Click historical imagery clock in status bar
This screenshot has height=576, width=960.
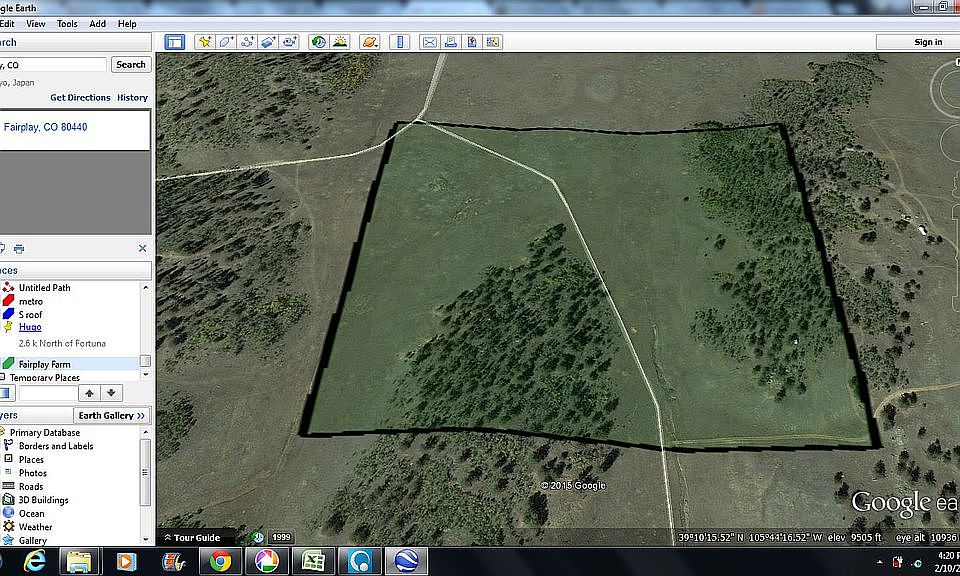(x=258, y=537)
